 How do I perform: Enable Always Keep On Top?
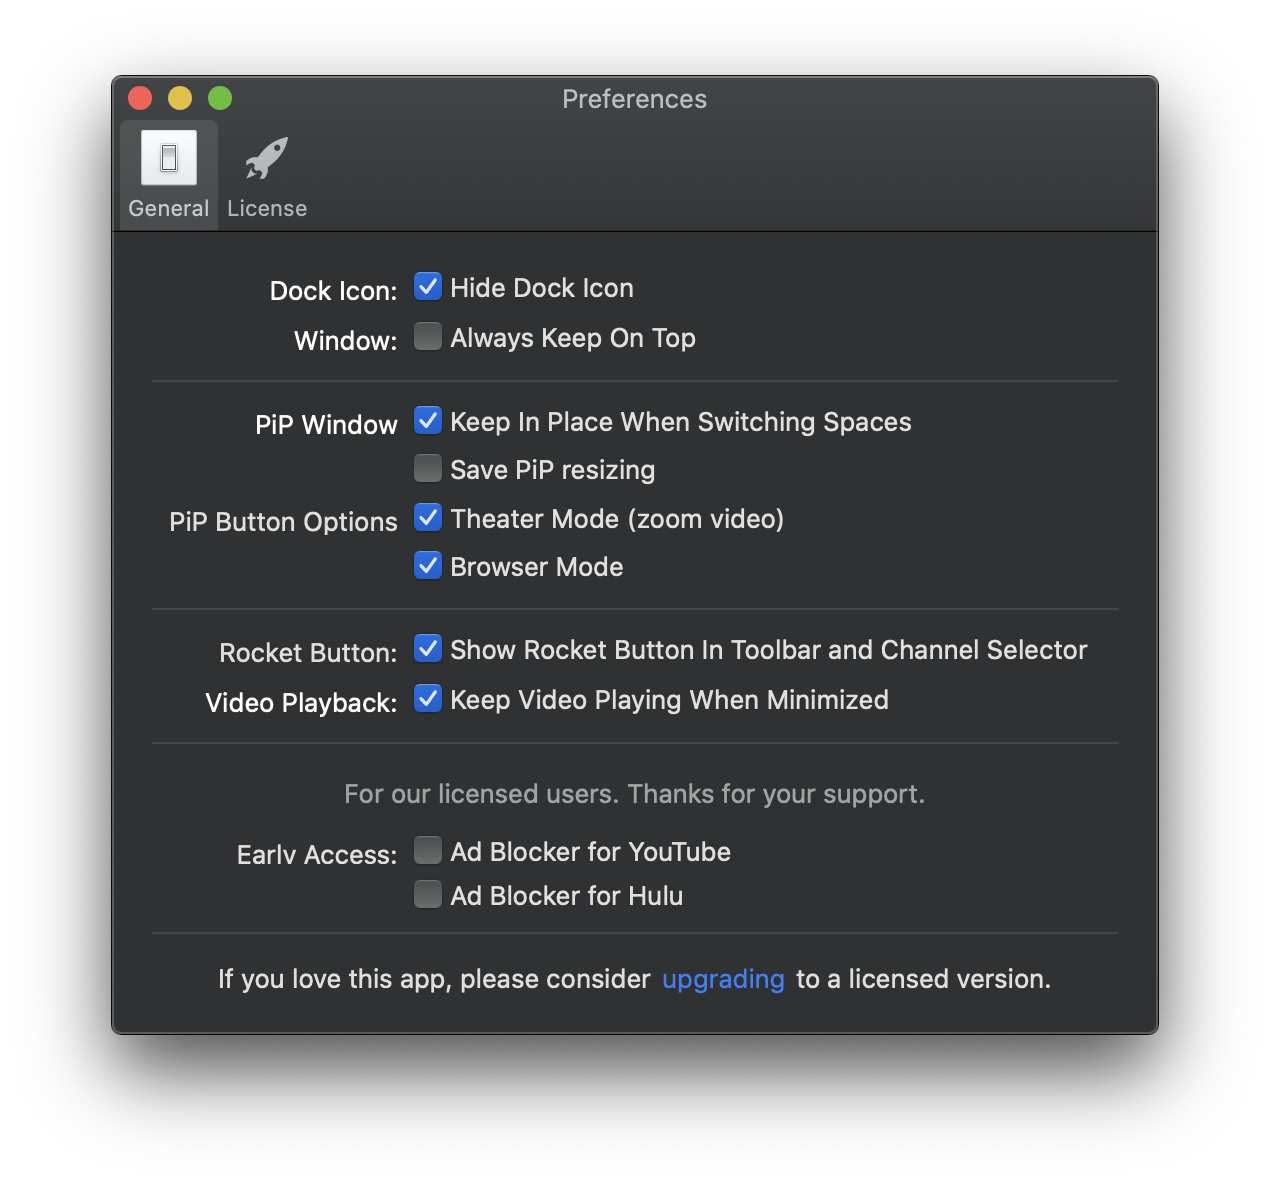coord(427,336)
